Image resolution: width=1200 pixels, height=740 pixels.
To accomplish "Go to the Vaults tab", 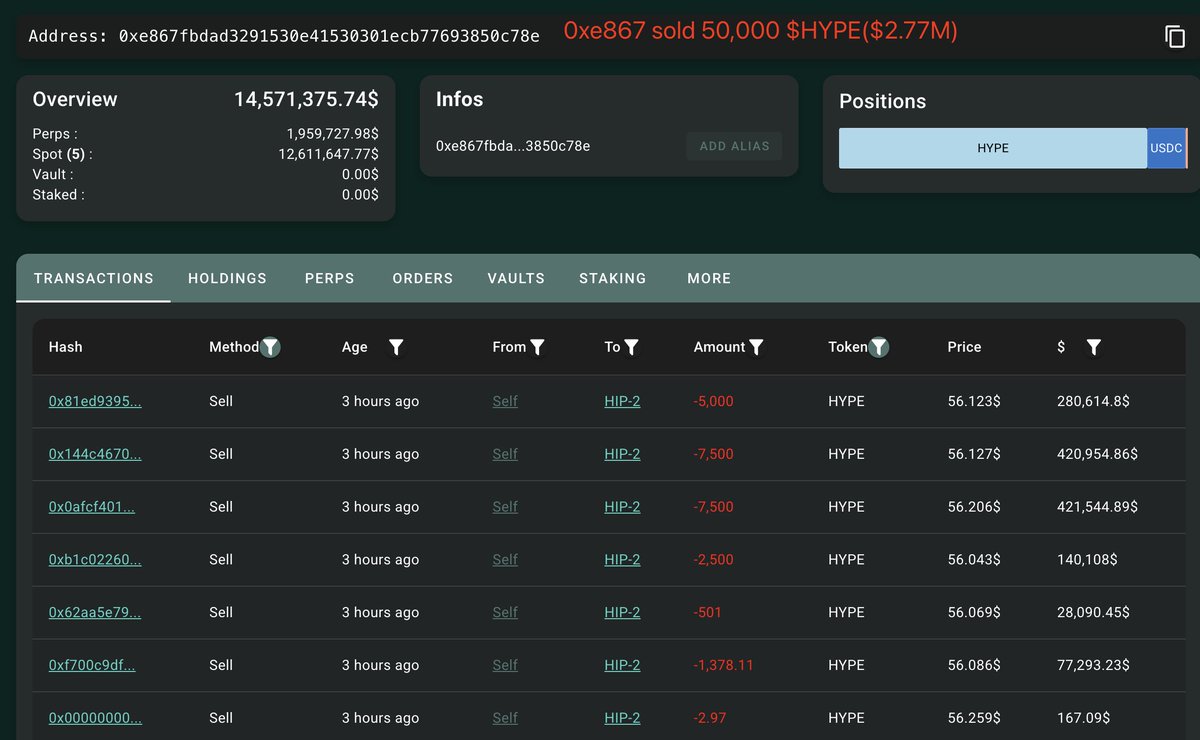I will (516, 278).
